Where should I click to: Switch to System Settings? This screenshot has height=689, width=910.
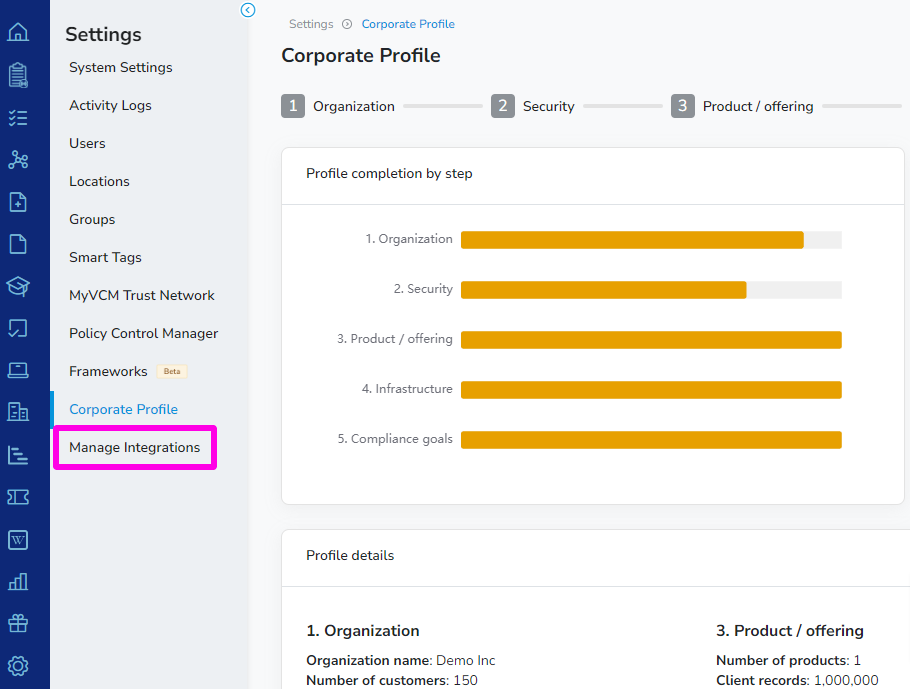tap(119, 67)
